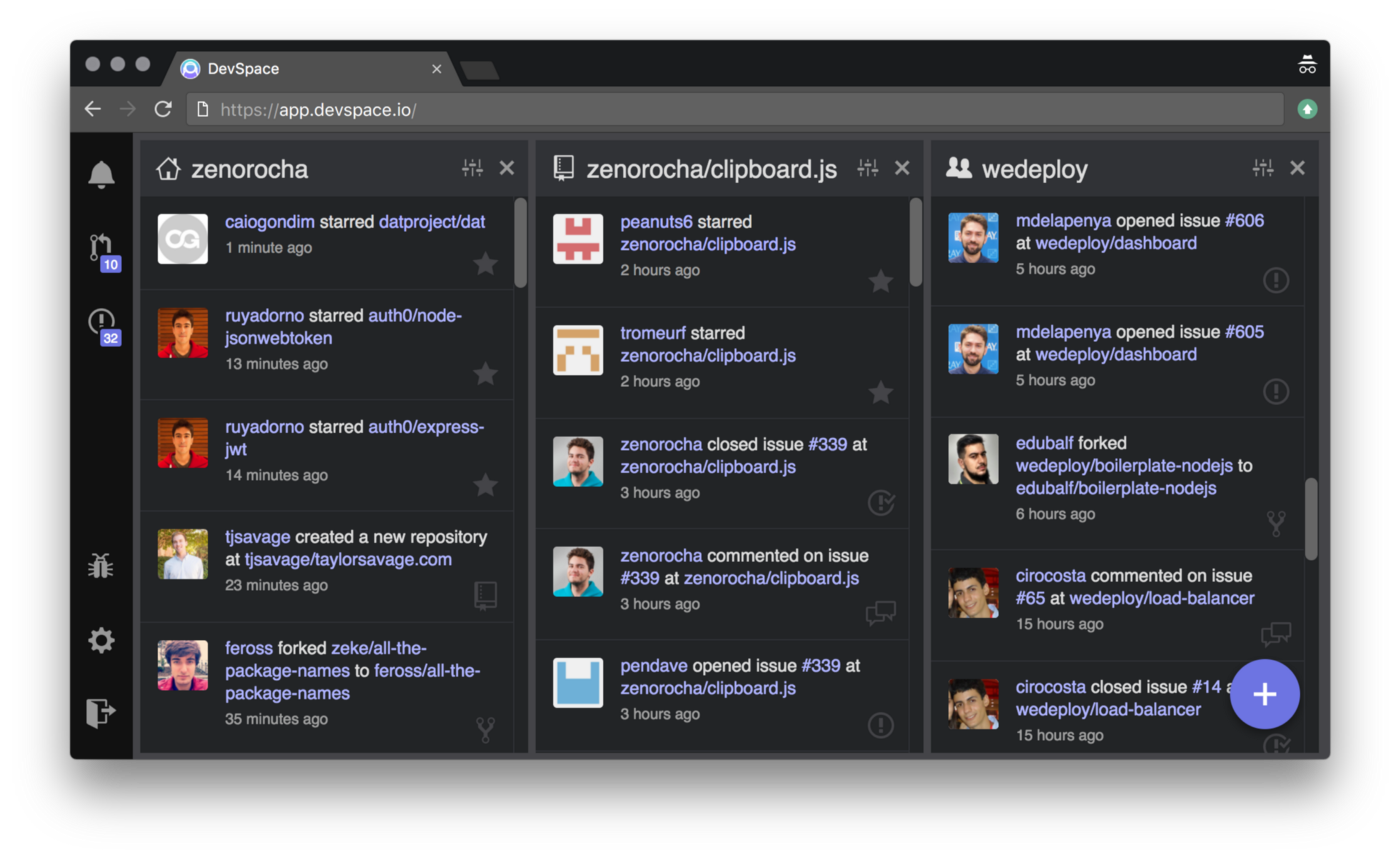Star caiogondim's datproject/dat event
Viewport: 1400px width, 859px height.
point(486,263)
